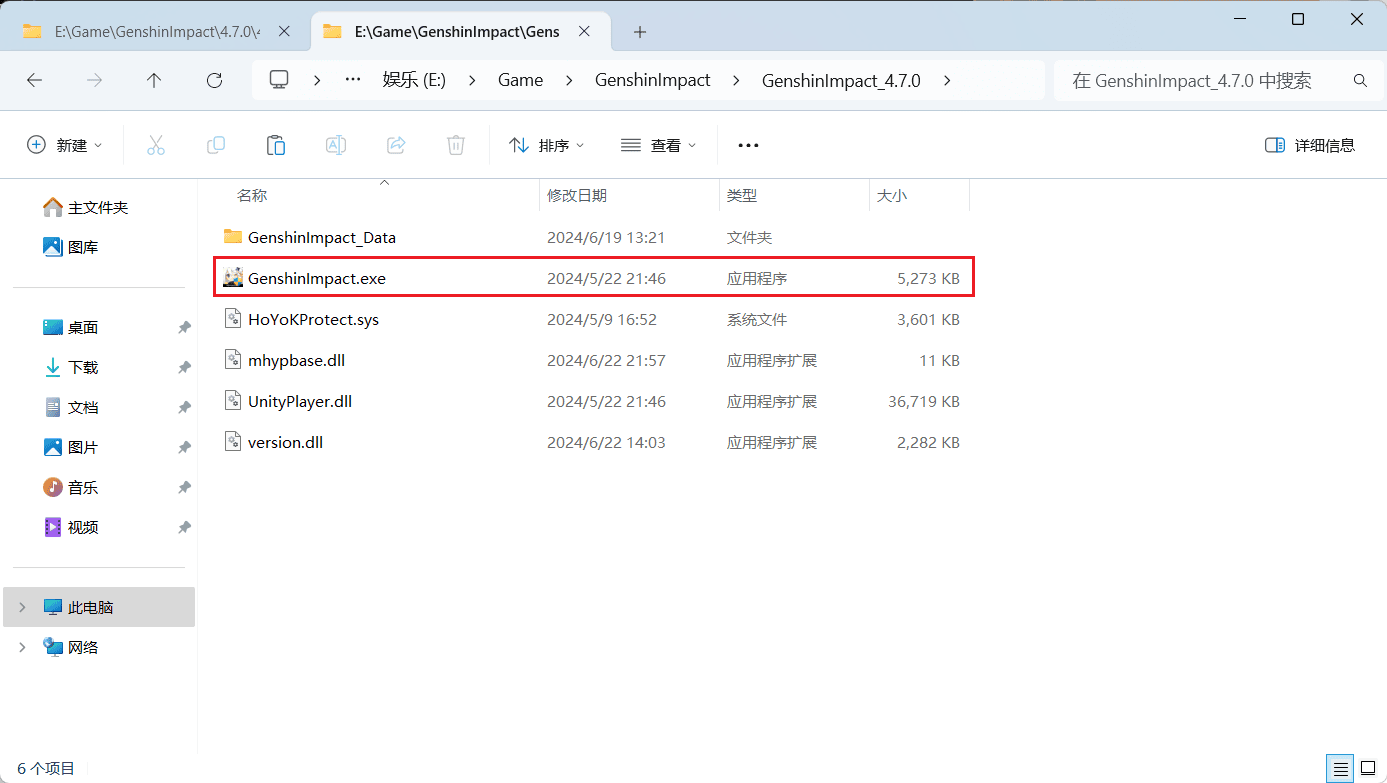Open the 新建 dropdown menu
The image size is (1387, 783).
tap(64, 145)
